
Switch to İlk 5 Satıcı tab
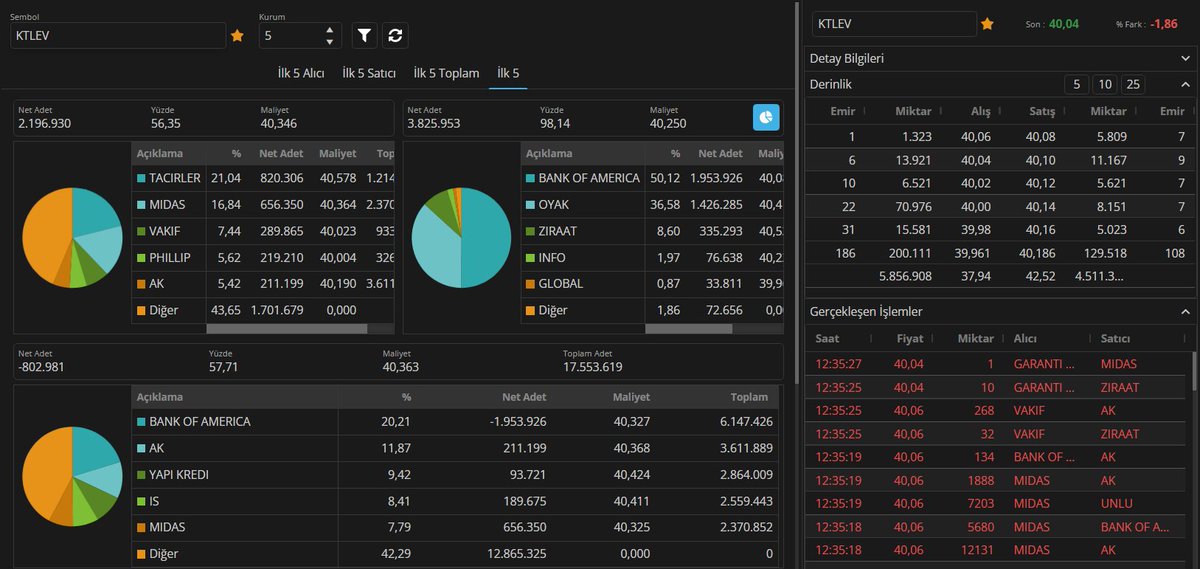pyautogui.click(x=369, y=73)
